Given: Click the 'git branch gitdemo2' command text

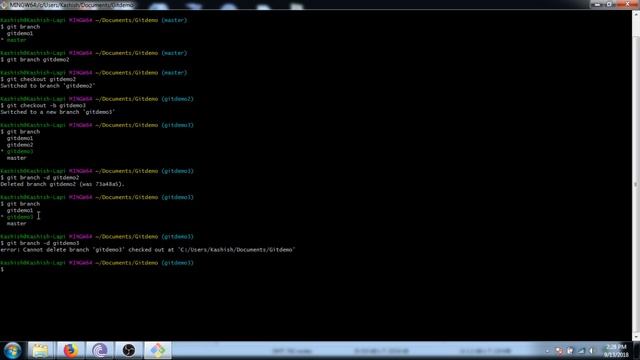Looking at the screenshot, I should tap(38, 60).
